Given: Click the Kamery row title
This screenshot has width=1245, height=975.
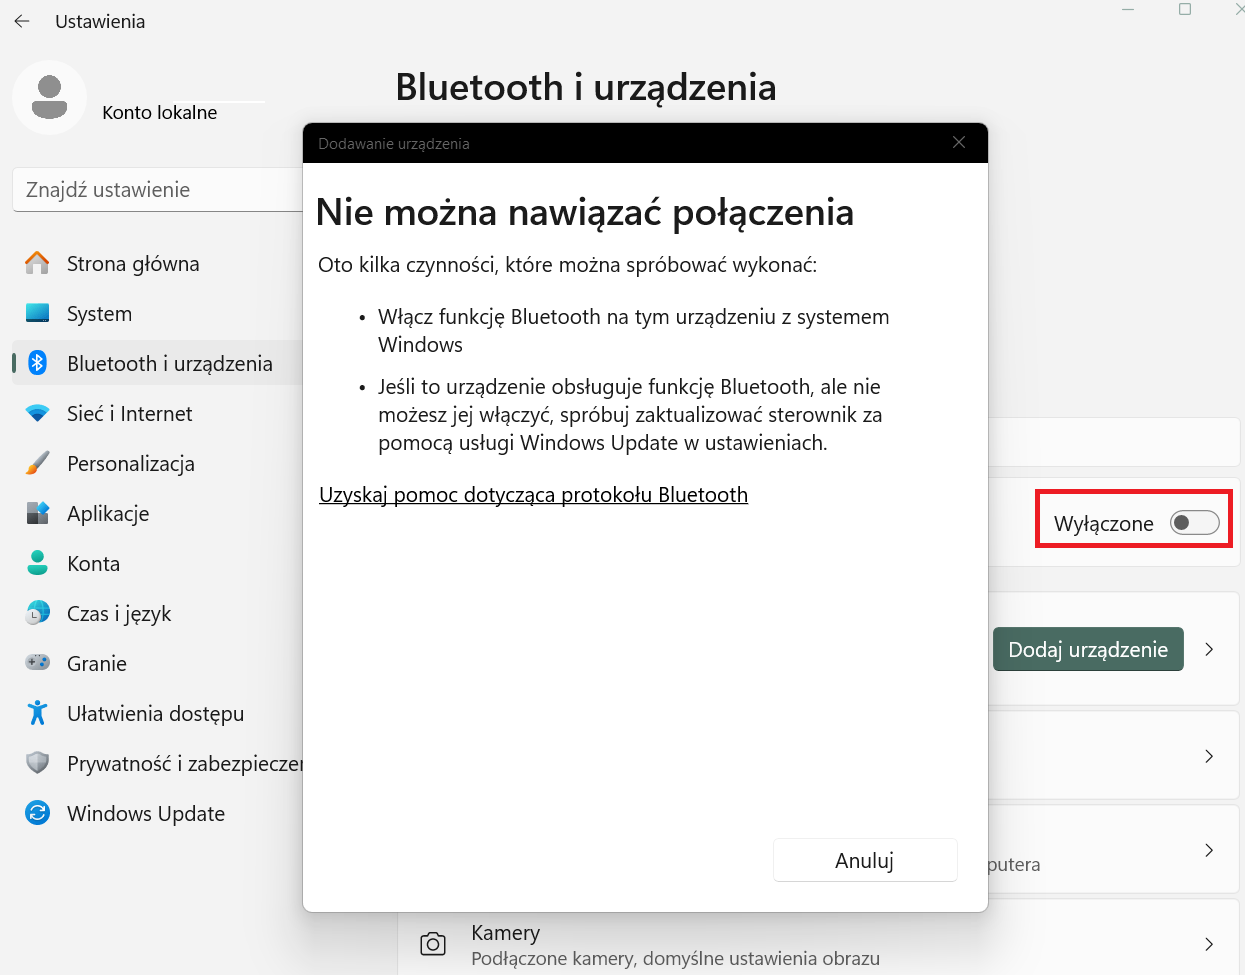Looking at the screenshot, I should click(505, 932).
